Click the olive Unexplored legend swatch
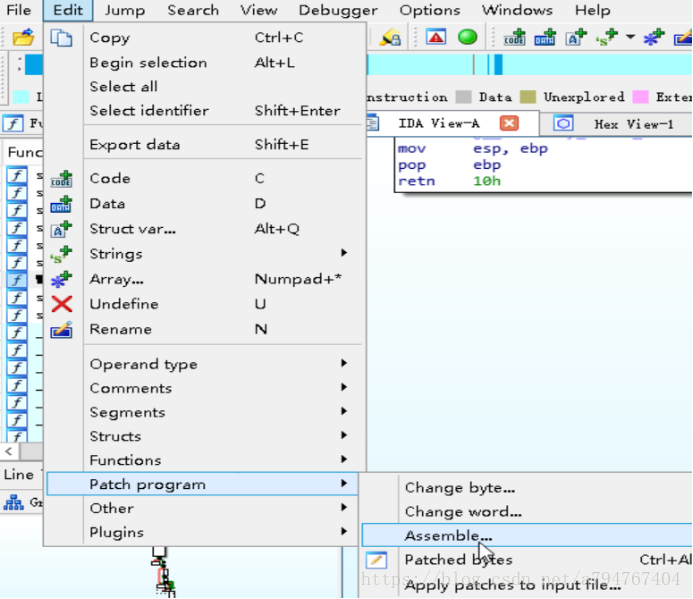The width and height of the screenshot is (693, 599). coord(527,97)
